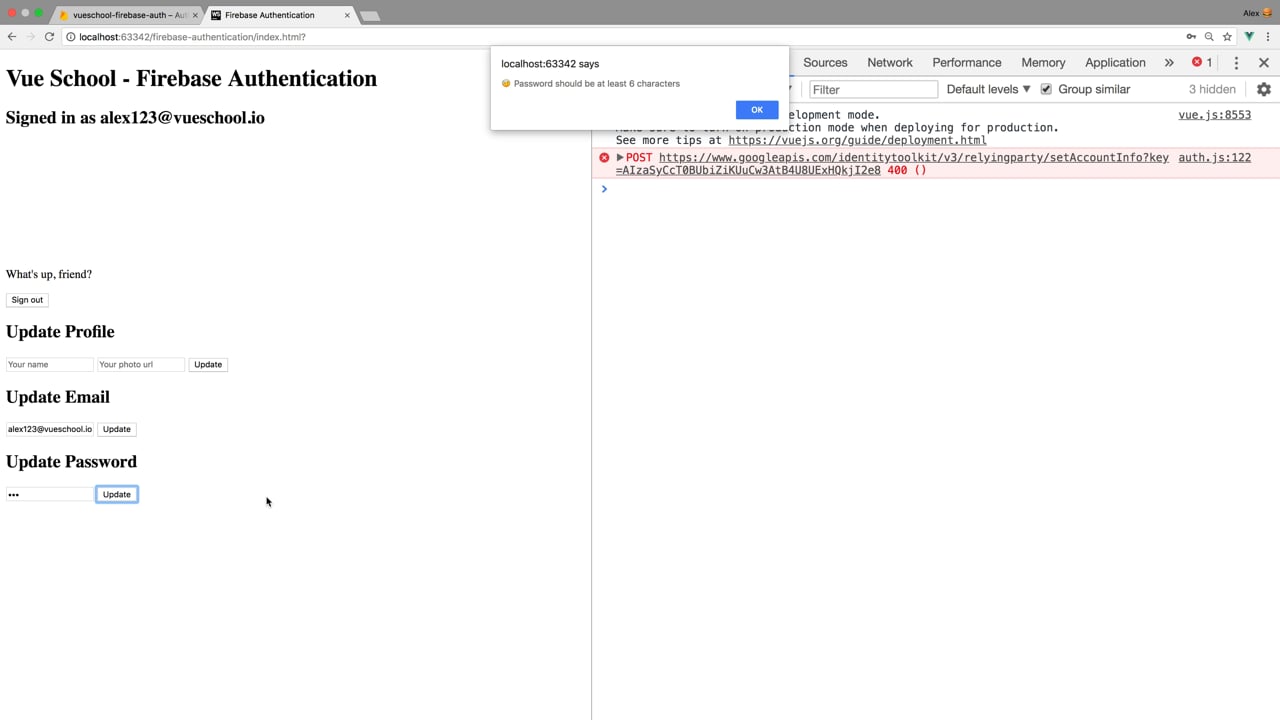Expand the POST error entry triangle
Image resolution: width=1280 pixels, height=720 pixels.
[620, 158]
